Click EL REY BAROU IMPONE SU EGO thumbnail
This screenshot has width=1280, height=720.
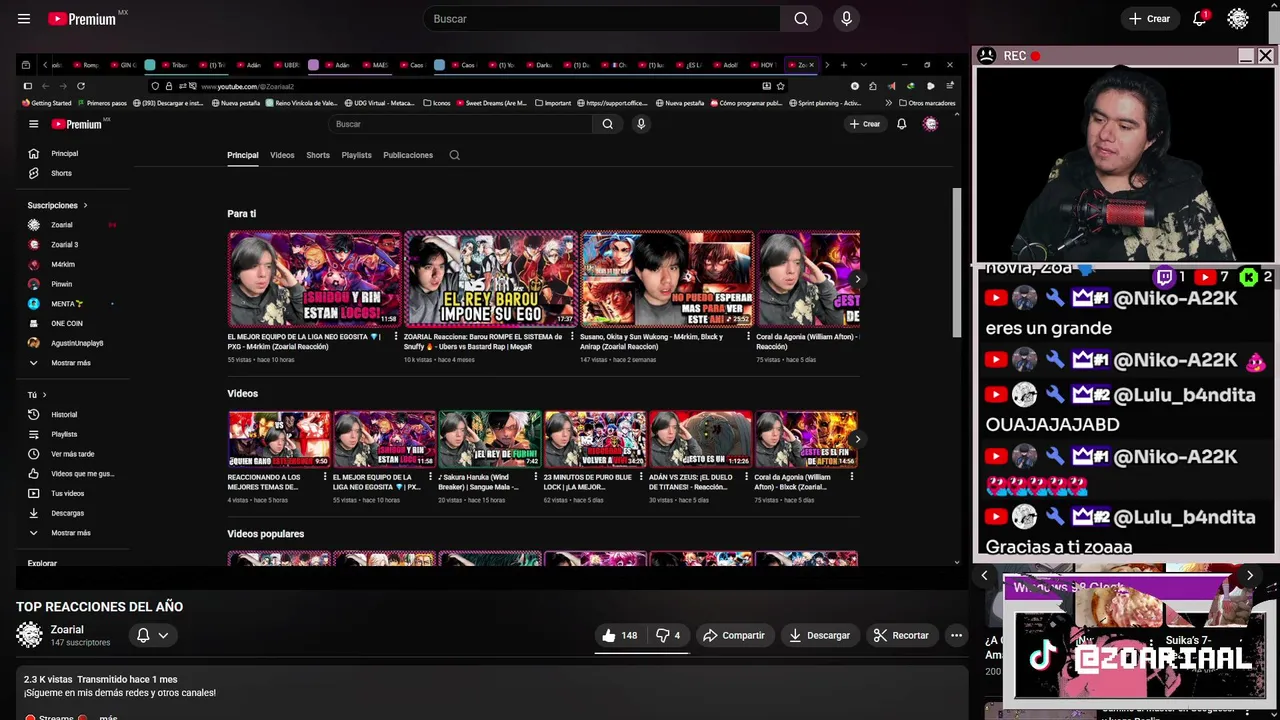click(x=490, y=279)
